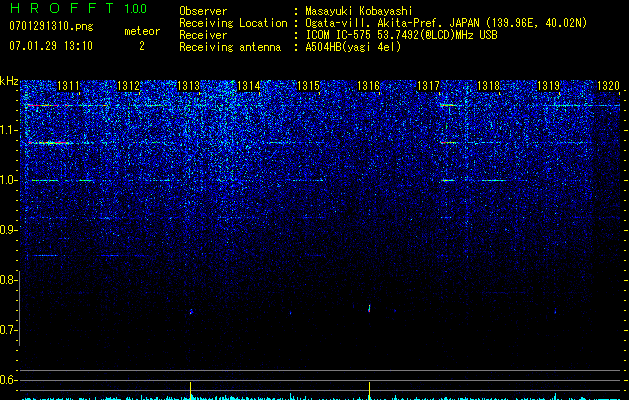This screenshot has height=400, width=629.
Task: Click the 0701291310.png filename label
Action: point(51,26)
